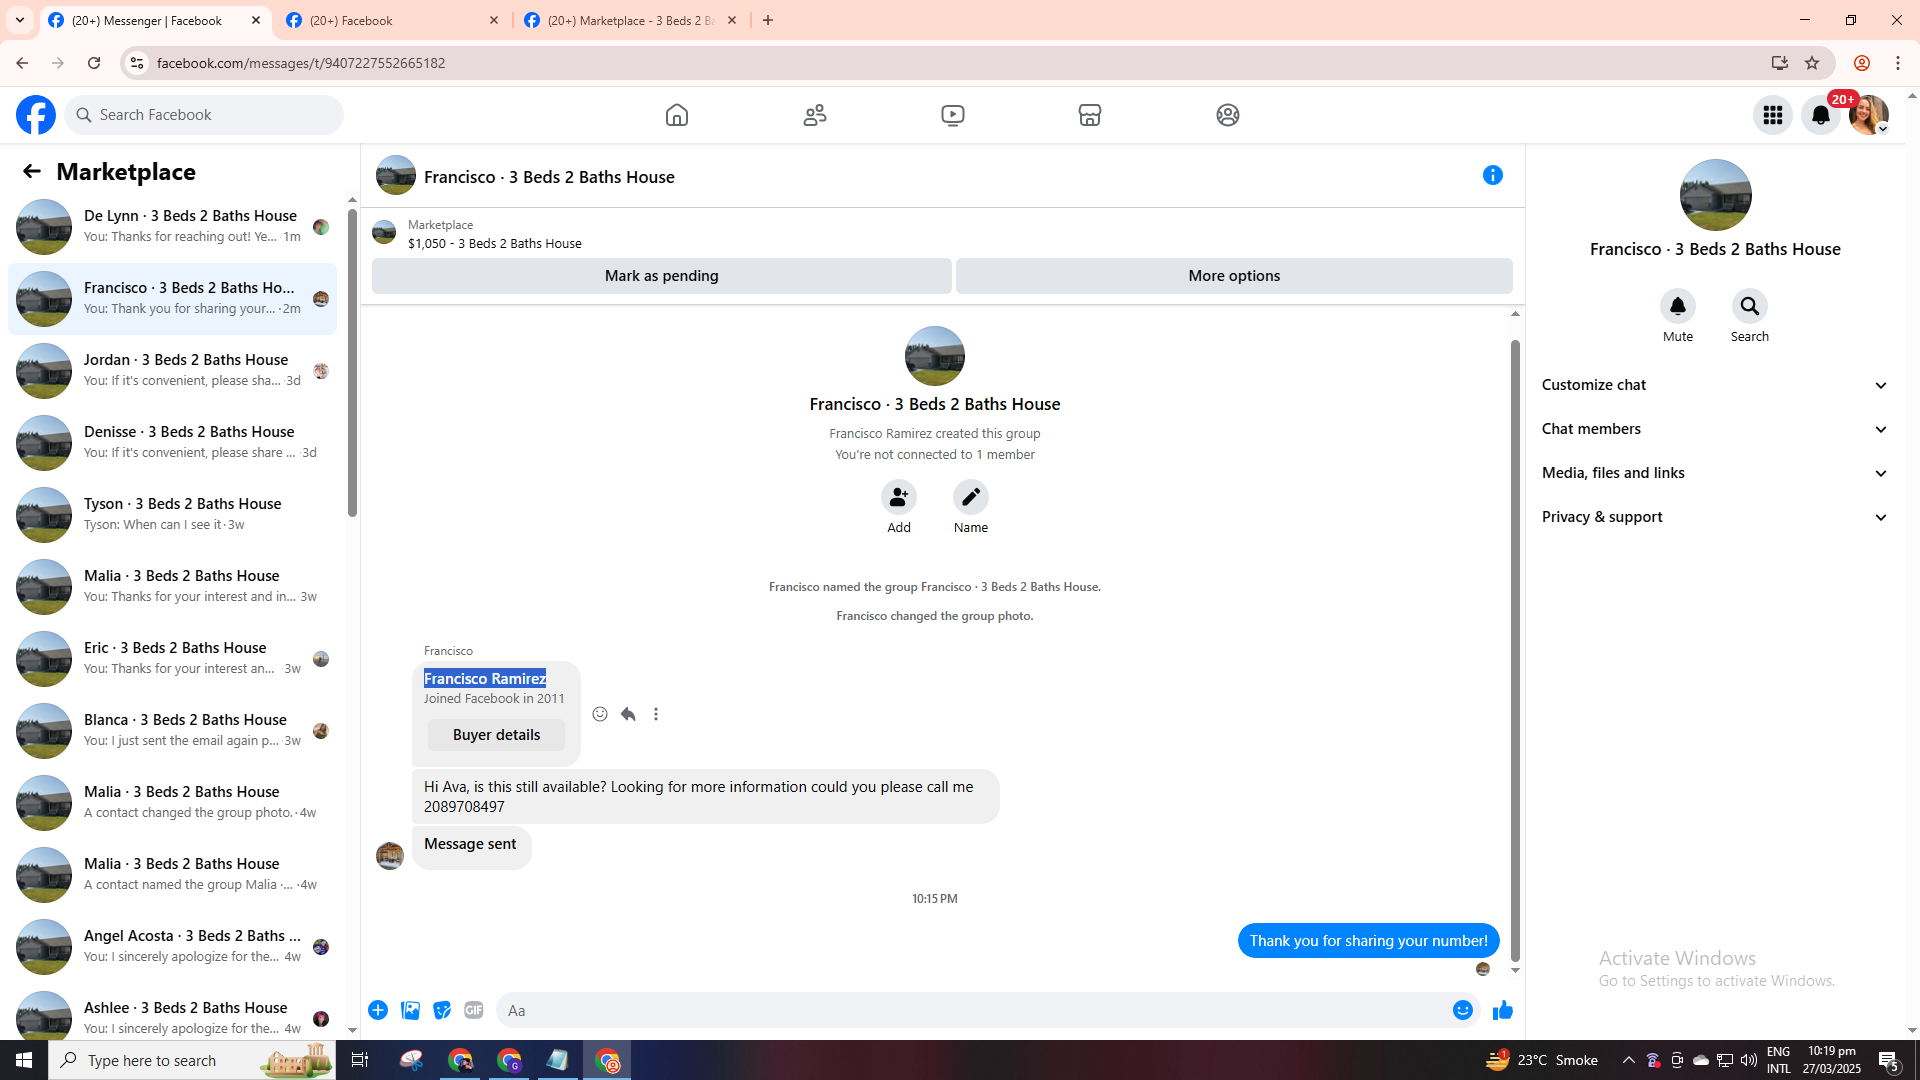Open Windows Task View
Screen dimensions: 1920x1080
pos(359,1060)
